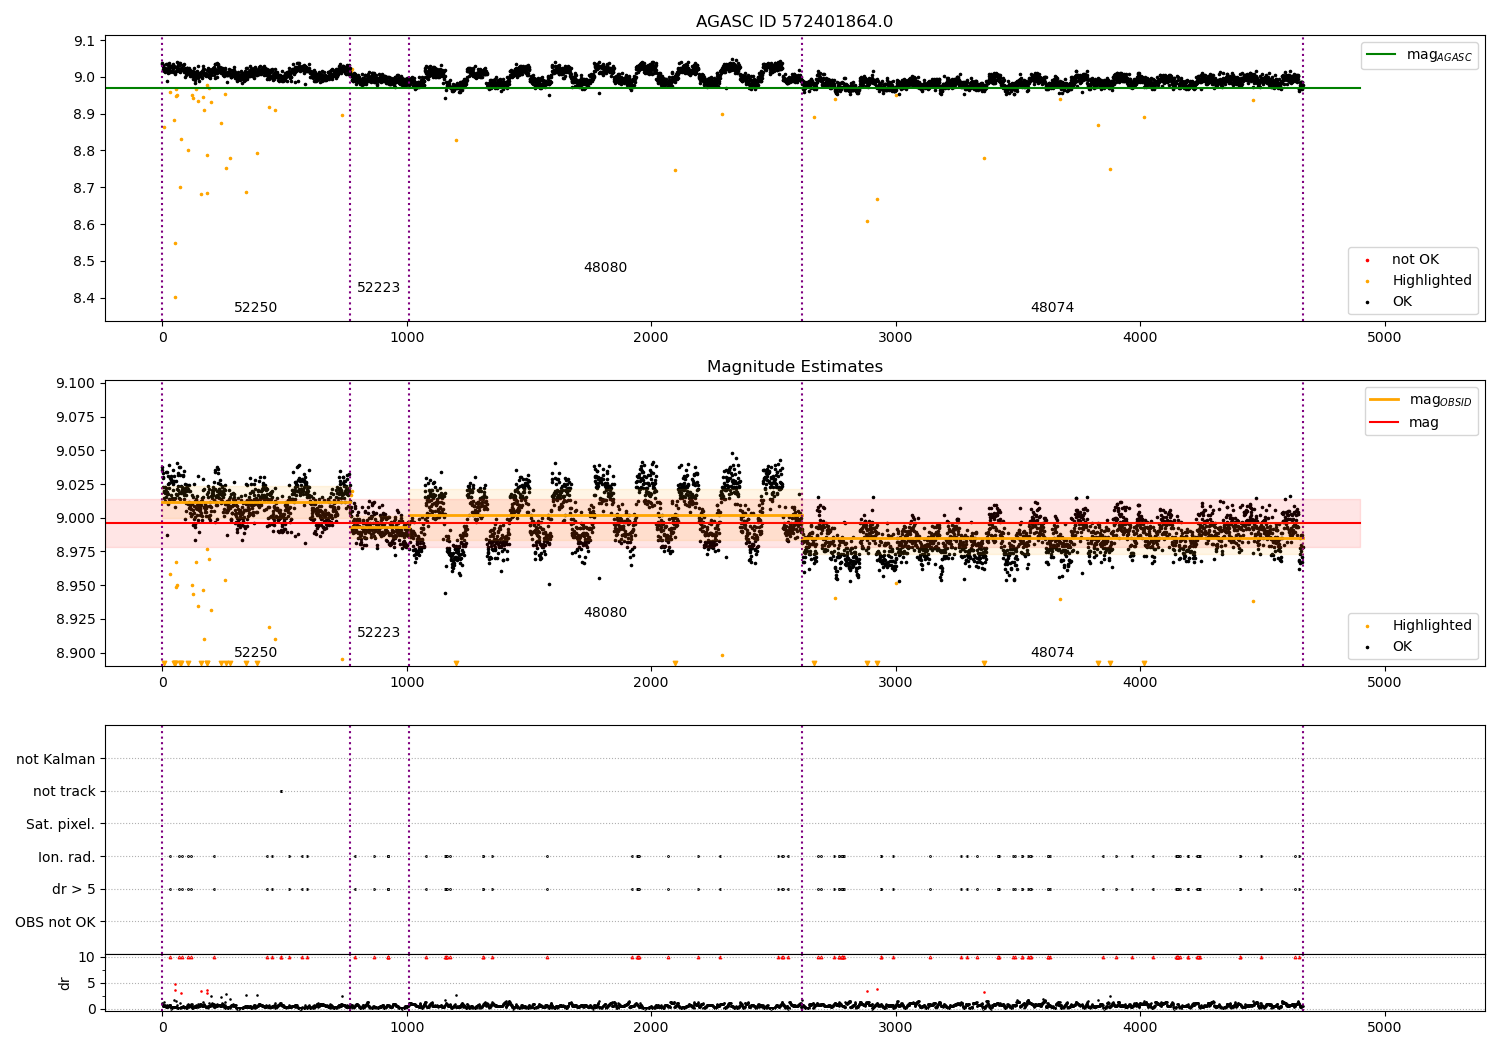Click the 'not track' row label
The image size is (1500, 1050).
(64, 792)
